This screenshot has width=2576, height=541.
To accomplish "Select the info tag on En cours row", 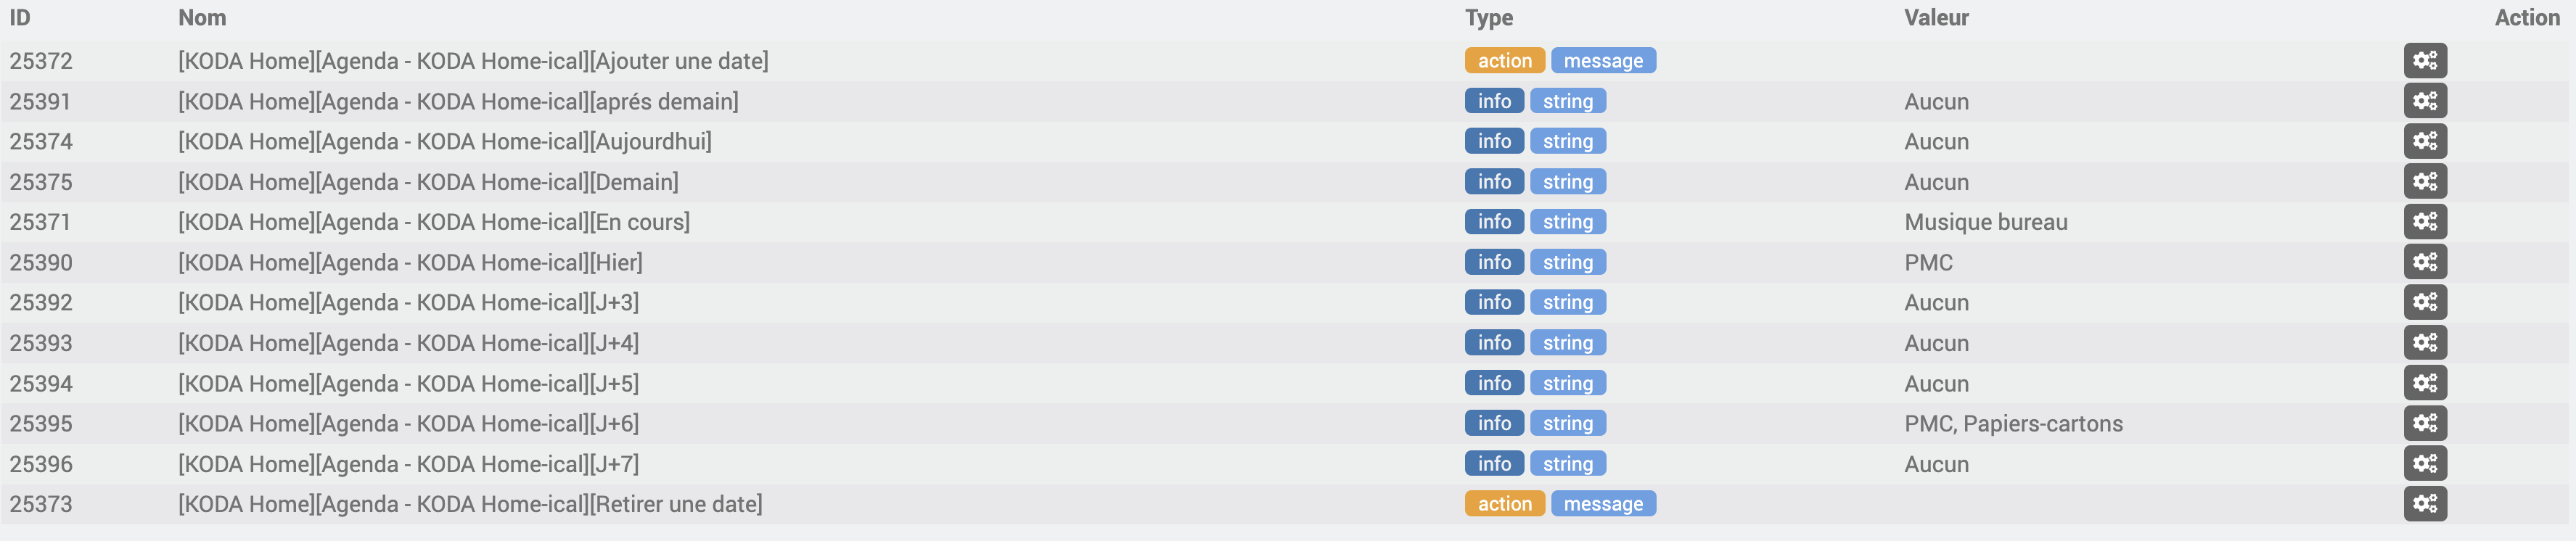I will tap(1494, 222).
